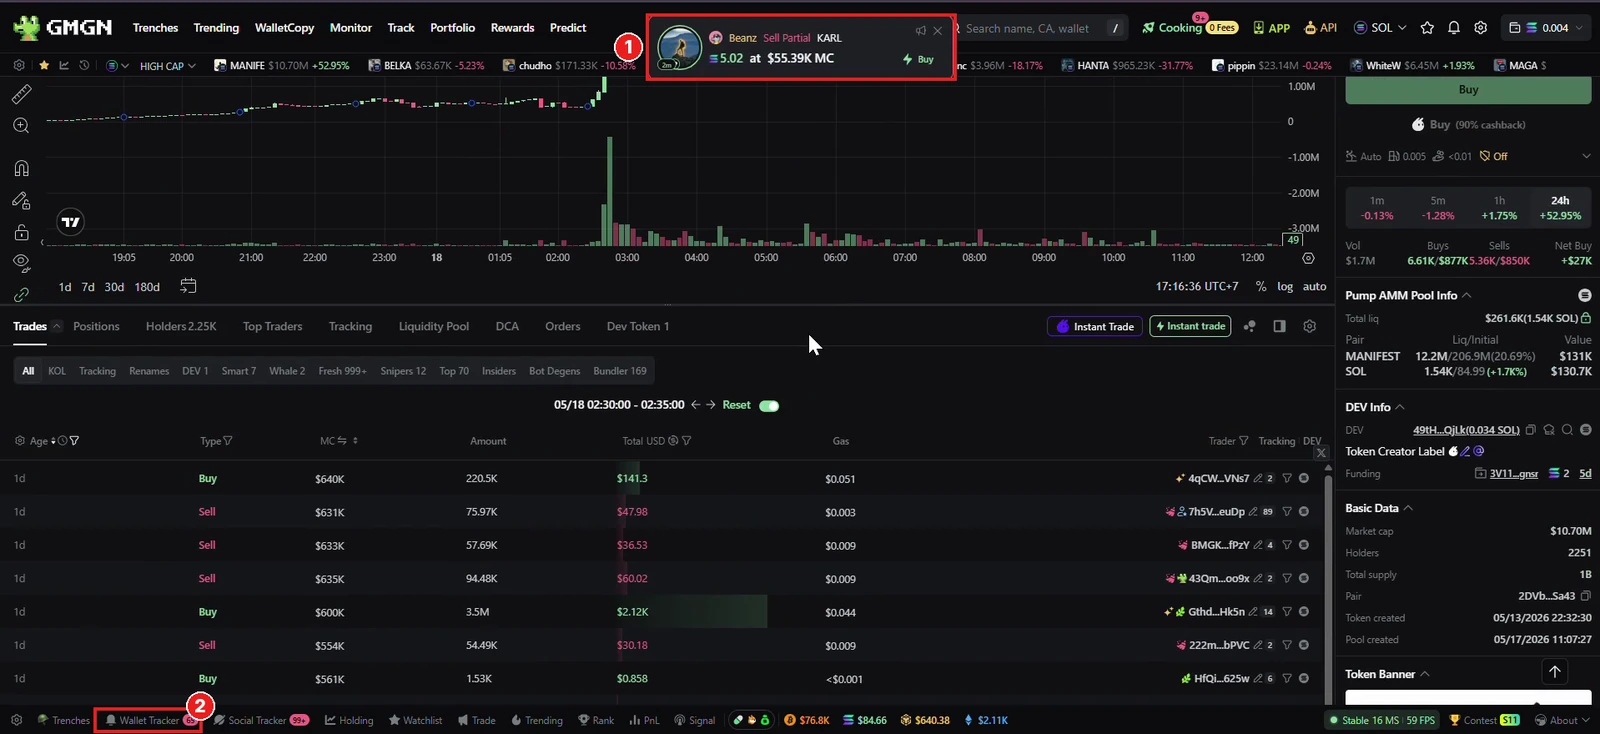Open the SOL chain dropdown
The image size is (1600, 734).
[x=1380, y=28]
